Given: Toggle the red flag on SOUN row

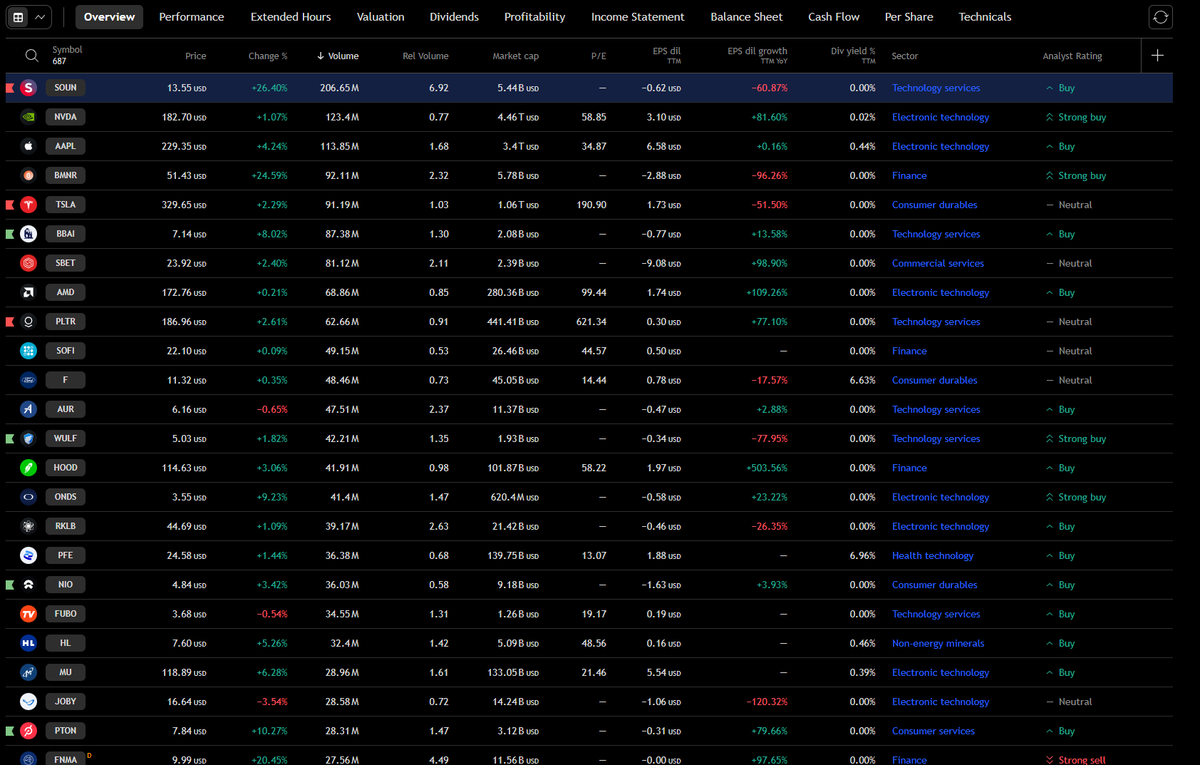Looking at the screenshot, I should [x=9, y=88].
